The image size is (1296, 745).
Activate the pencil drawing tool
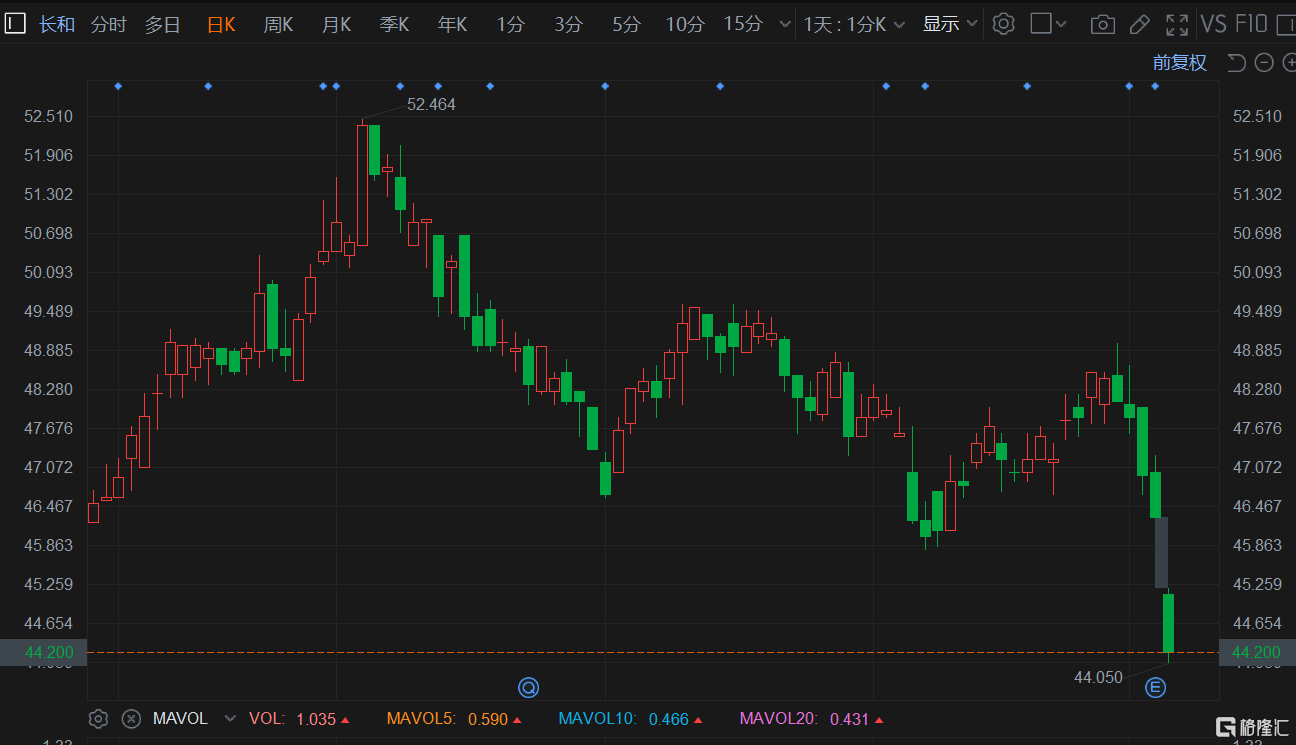(x=1139, y=24)
